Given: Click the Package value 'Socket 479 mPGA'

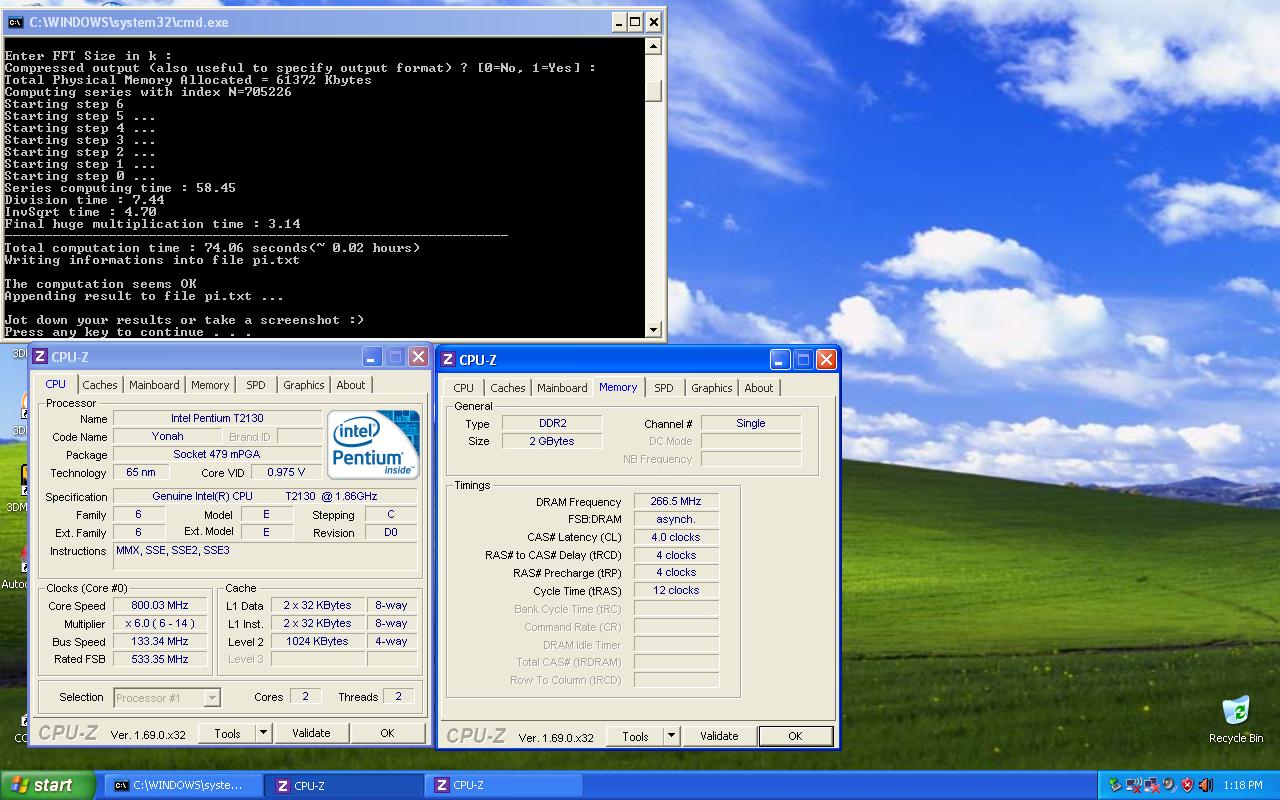Looking at the screenshot, I should pyautogui.click(x=217, y=454).
